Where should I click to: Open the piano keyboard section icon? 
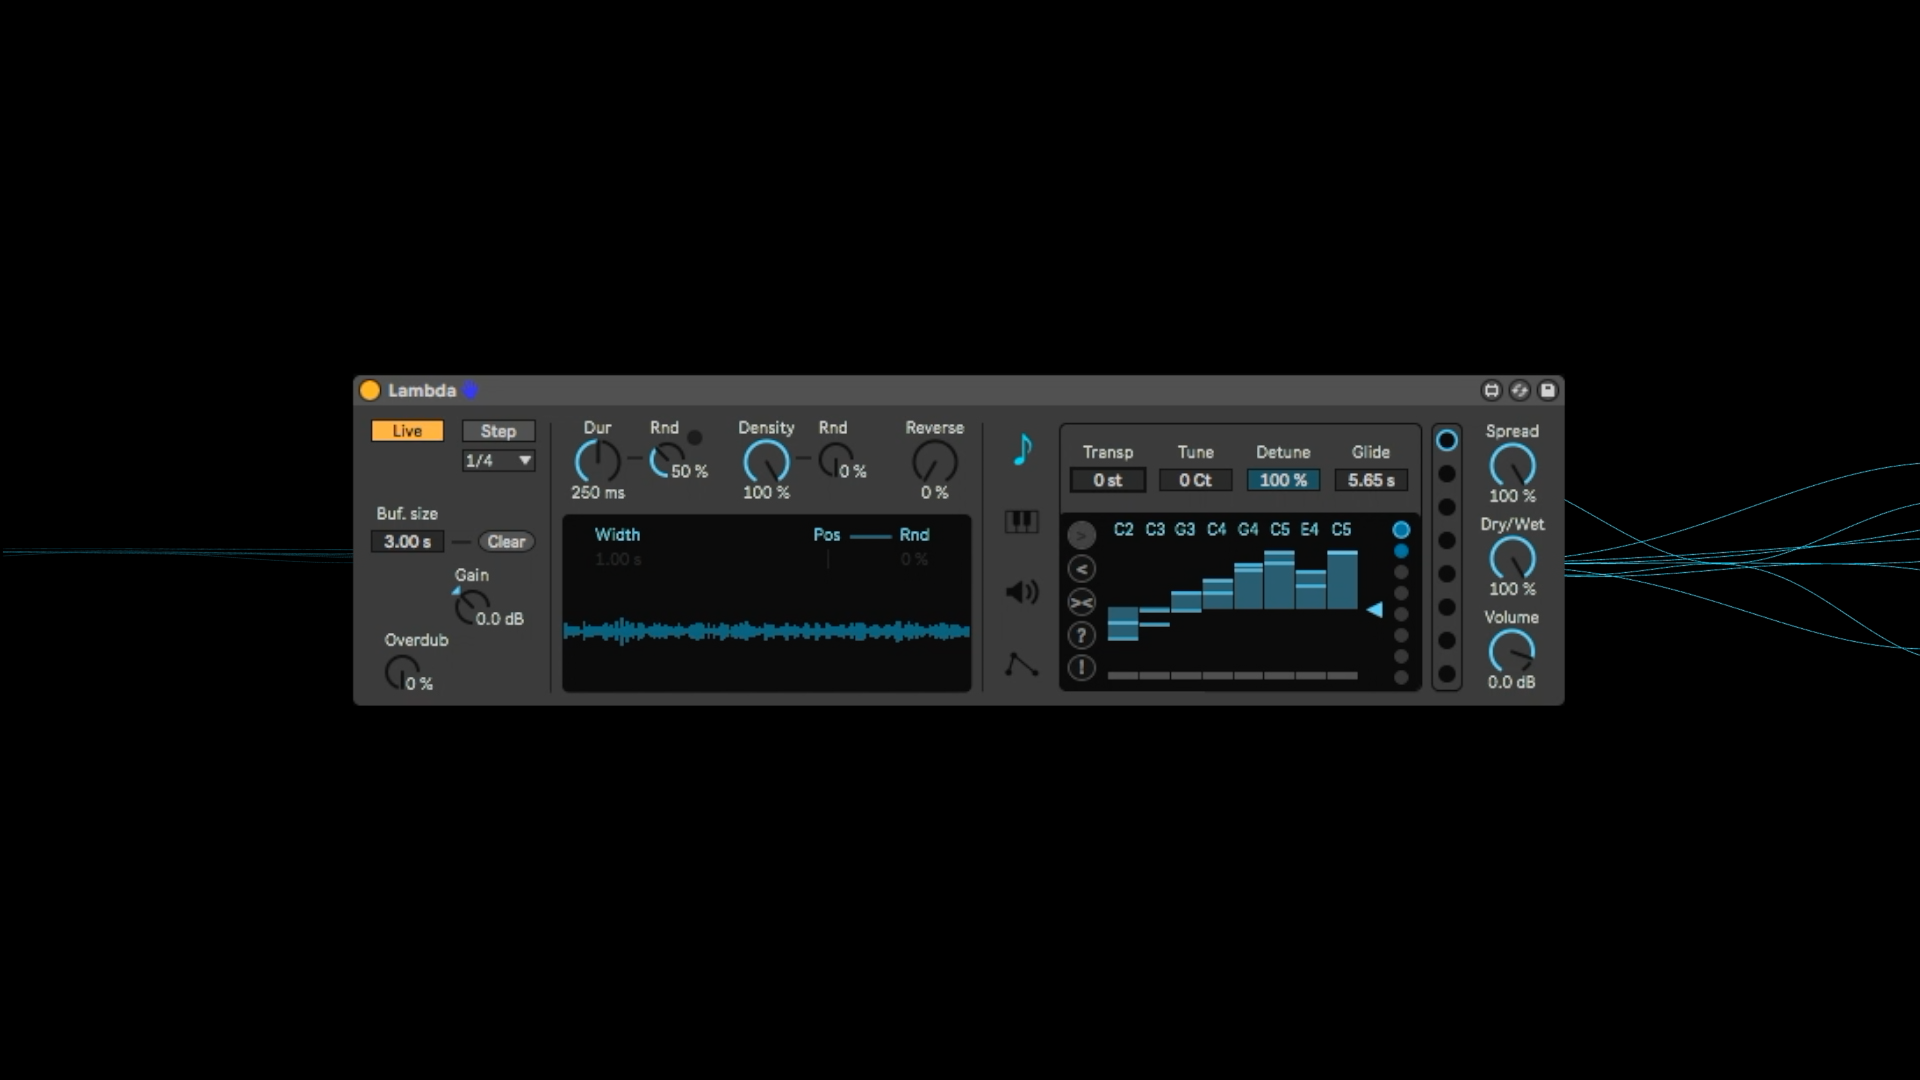[1021, 521]
